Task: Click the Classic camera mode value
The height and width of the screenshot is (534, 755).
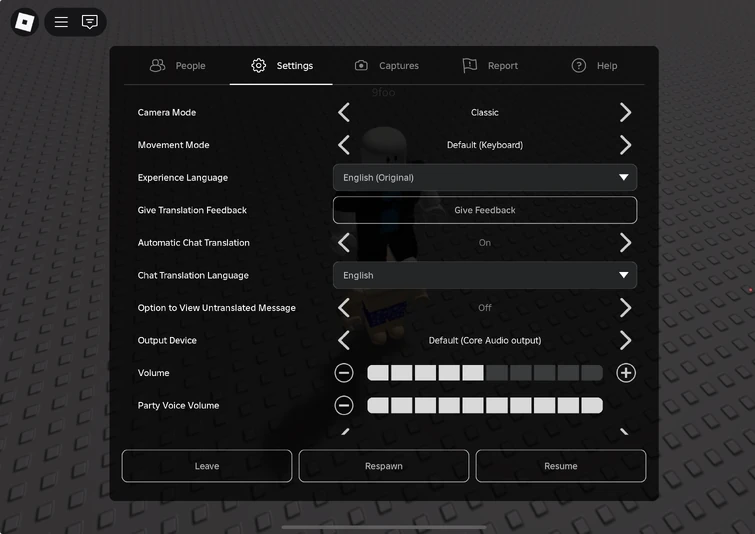Action: (x=484, y=112)
